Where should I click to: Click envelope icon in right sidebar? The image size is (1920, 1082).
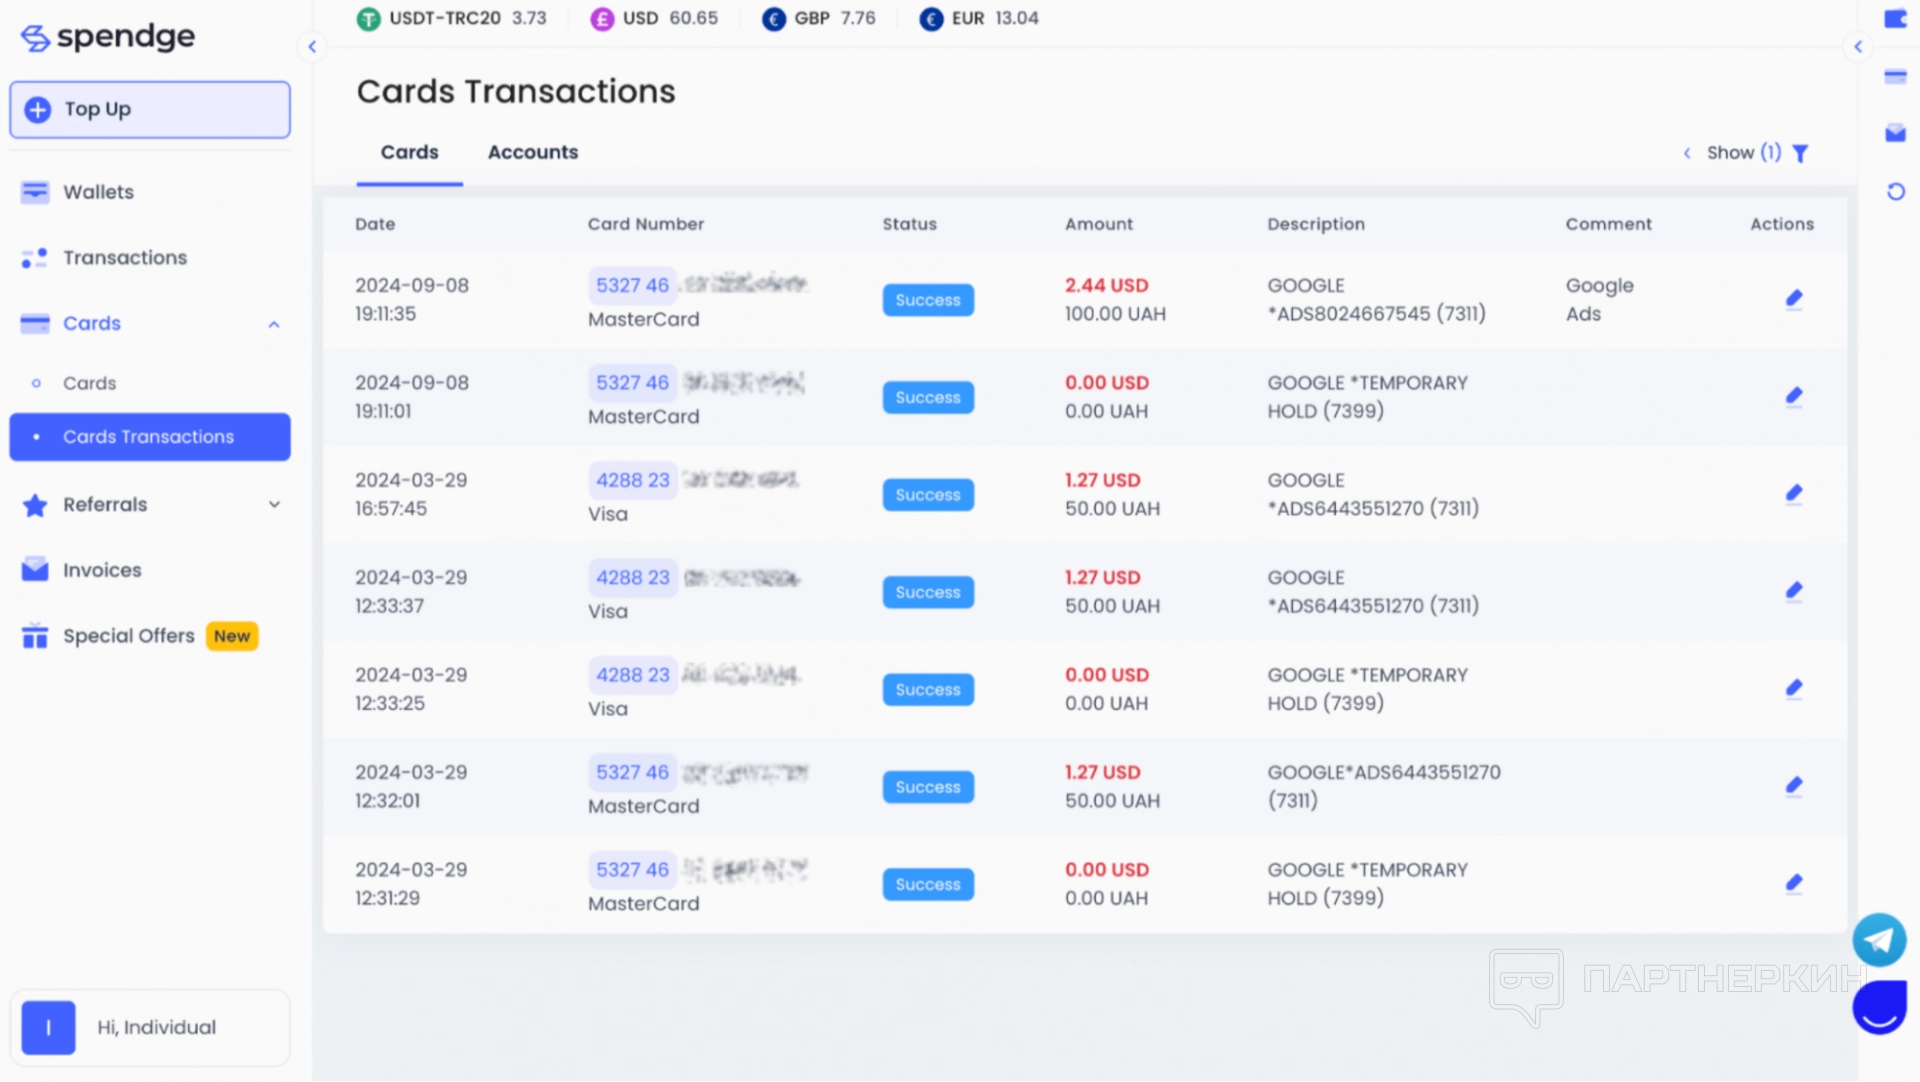point(1895,133)
